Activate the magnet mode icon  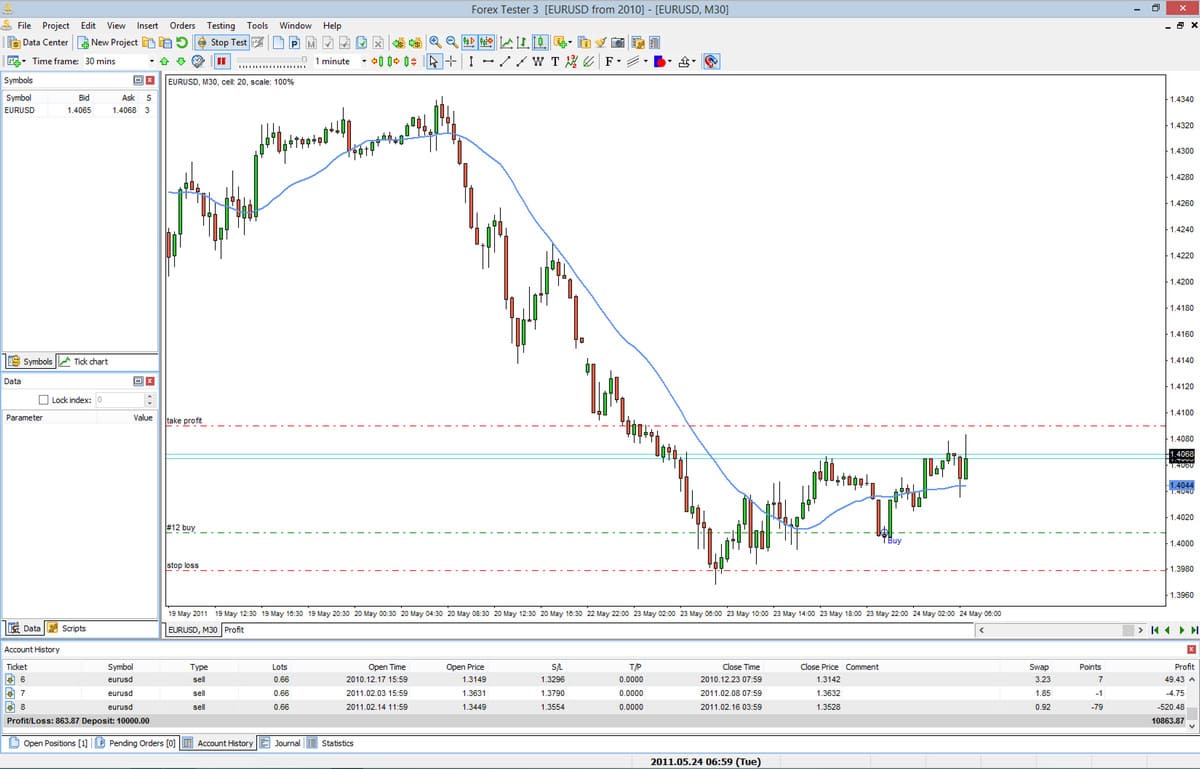(x=711, y=61)
